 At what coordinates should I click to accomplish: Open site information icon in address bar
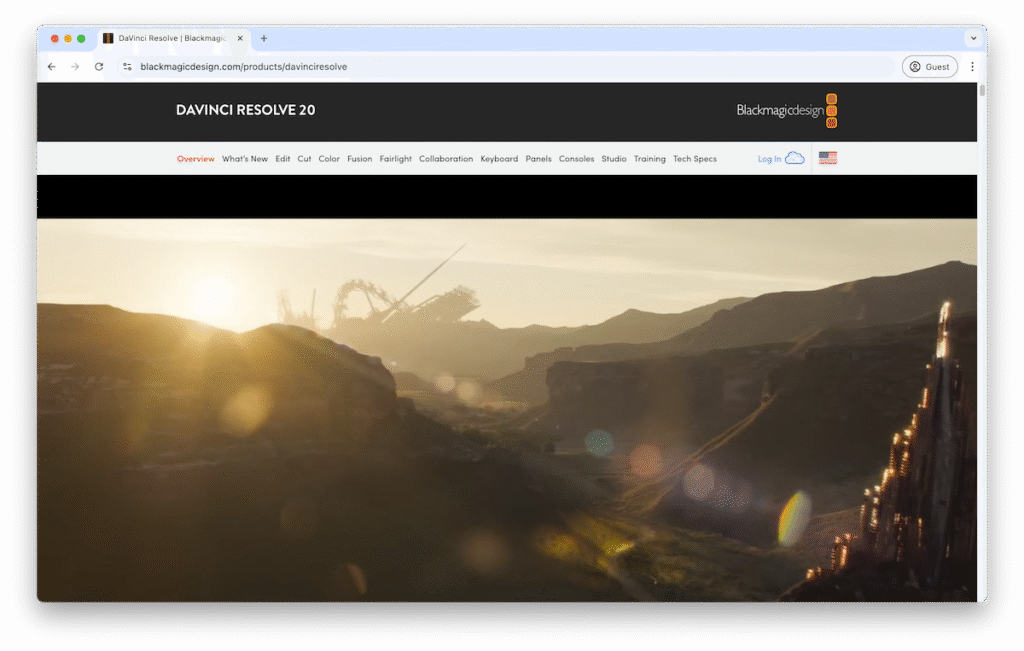[x=127, y=67]
